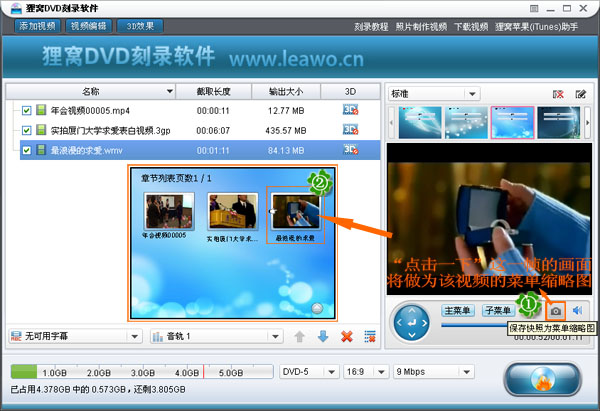The width and height of the screenshot is (600, 411).
Task: Open the 照片制作视频 link
Action: [421, 27]
